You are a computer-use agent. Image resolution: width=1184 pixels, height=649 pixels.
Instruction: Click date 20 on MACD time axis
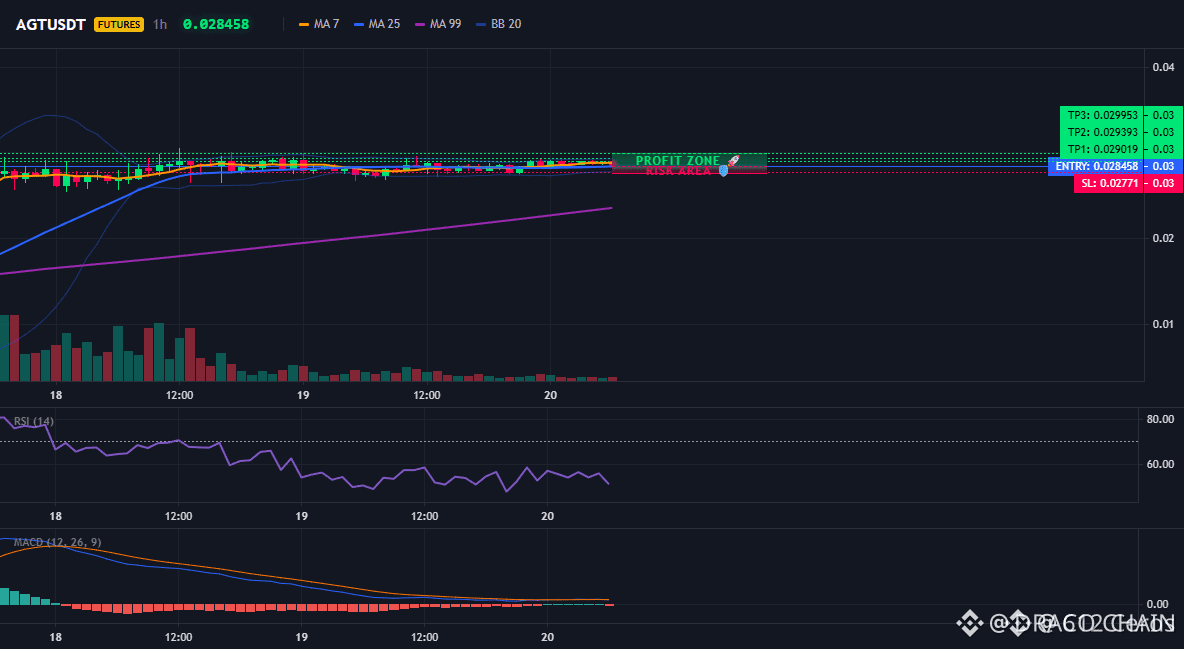pos(547,637)
